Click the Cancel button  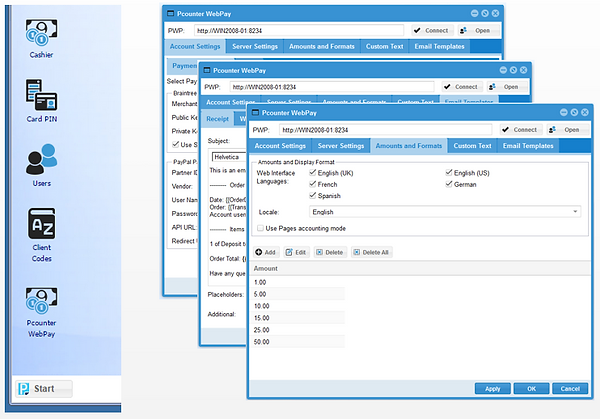(570, 388)
